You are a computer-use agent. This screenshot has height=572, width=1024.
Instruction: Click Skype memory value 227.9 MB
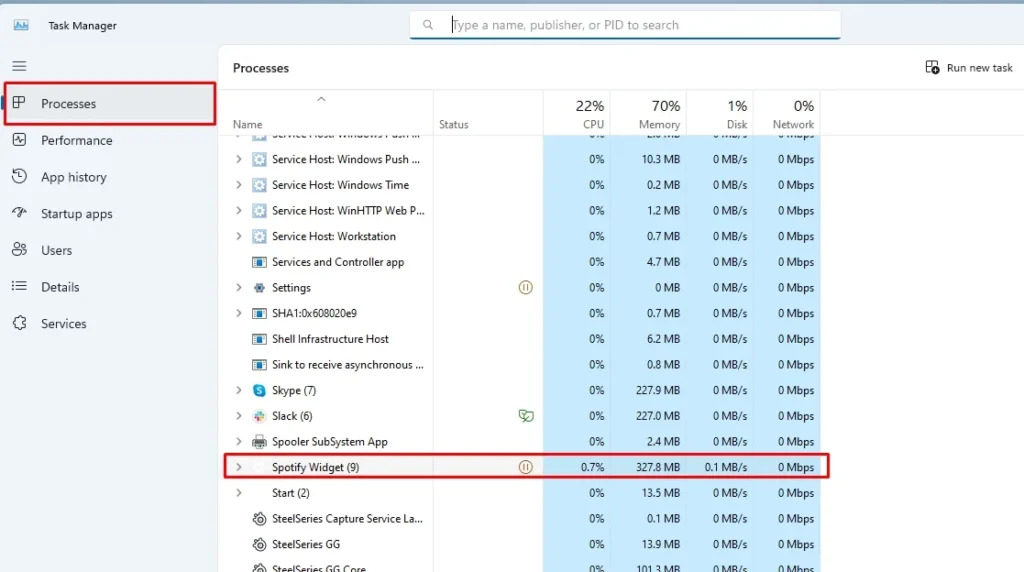(658, 390)
